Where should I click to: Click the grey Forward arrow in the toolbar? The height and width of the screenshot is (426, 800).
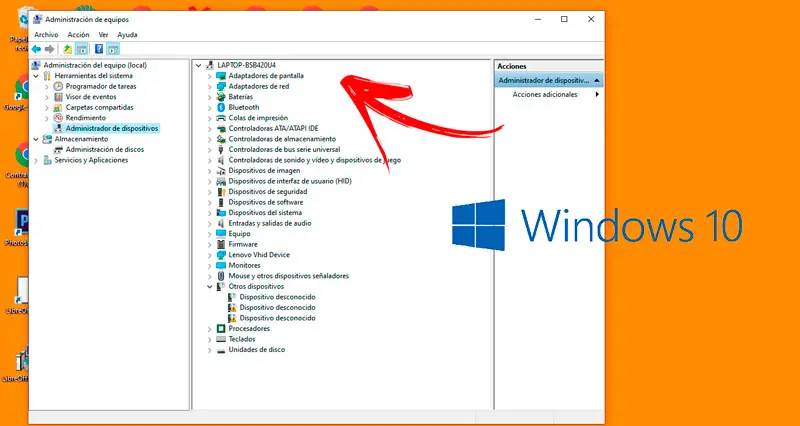[49, 49]
